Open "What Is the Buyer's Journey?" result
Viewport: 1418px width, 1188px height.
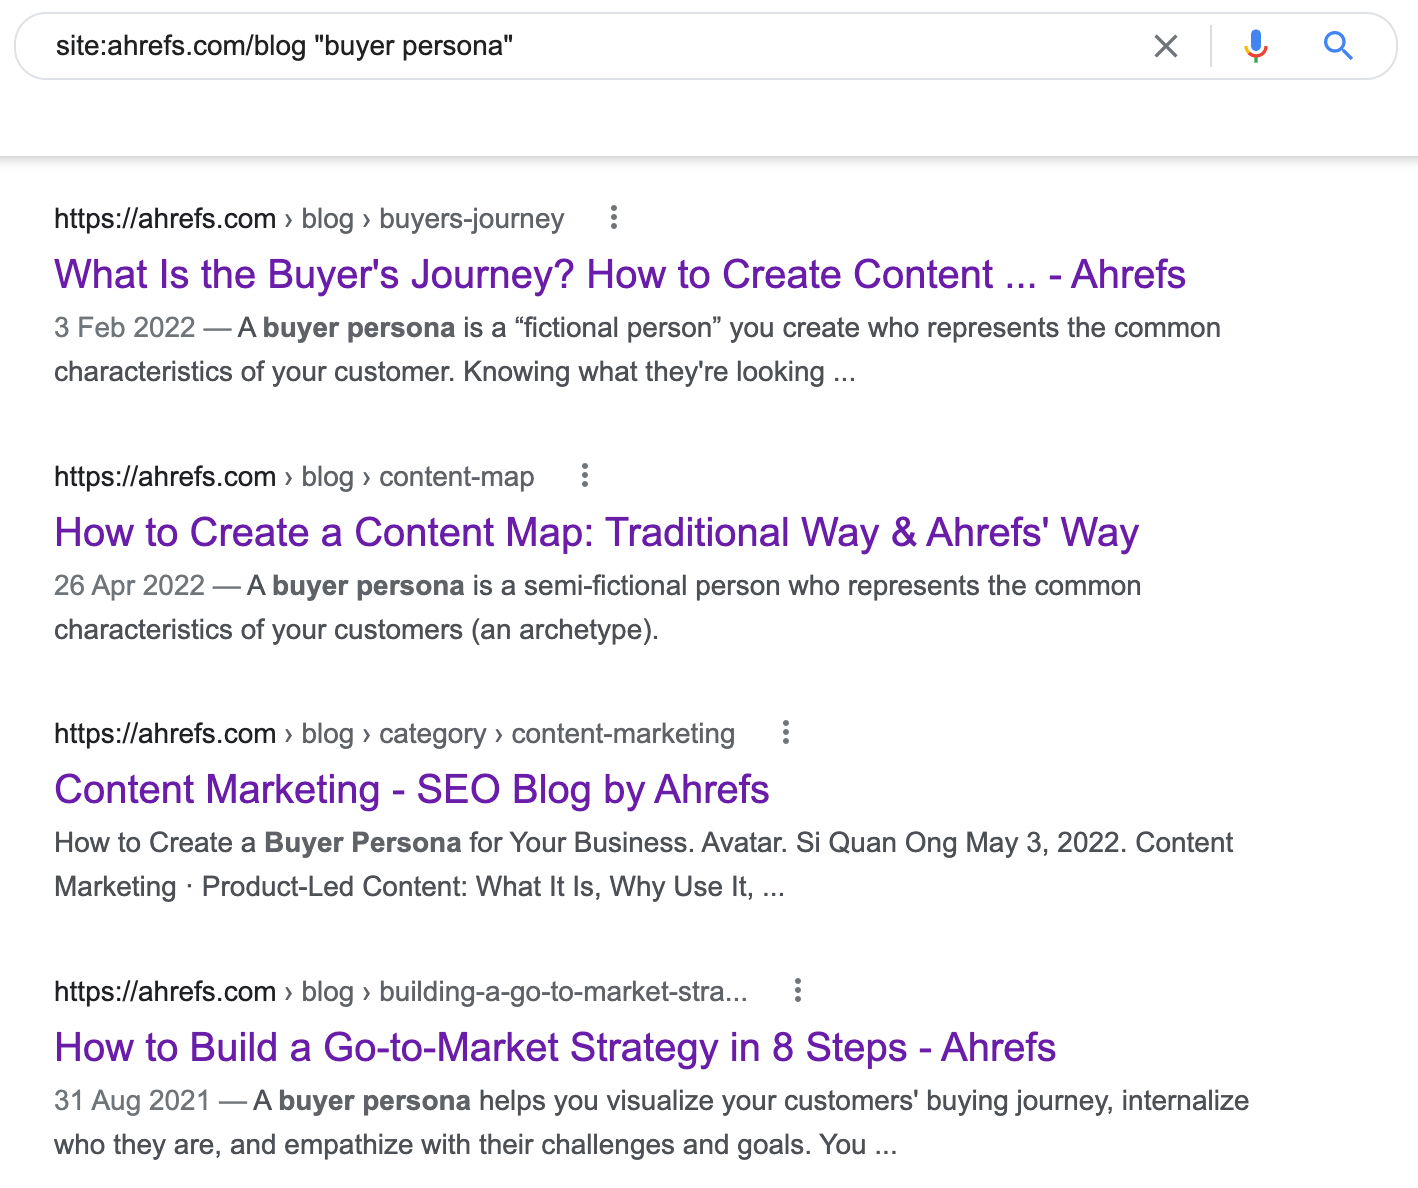[619, 274]
